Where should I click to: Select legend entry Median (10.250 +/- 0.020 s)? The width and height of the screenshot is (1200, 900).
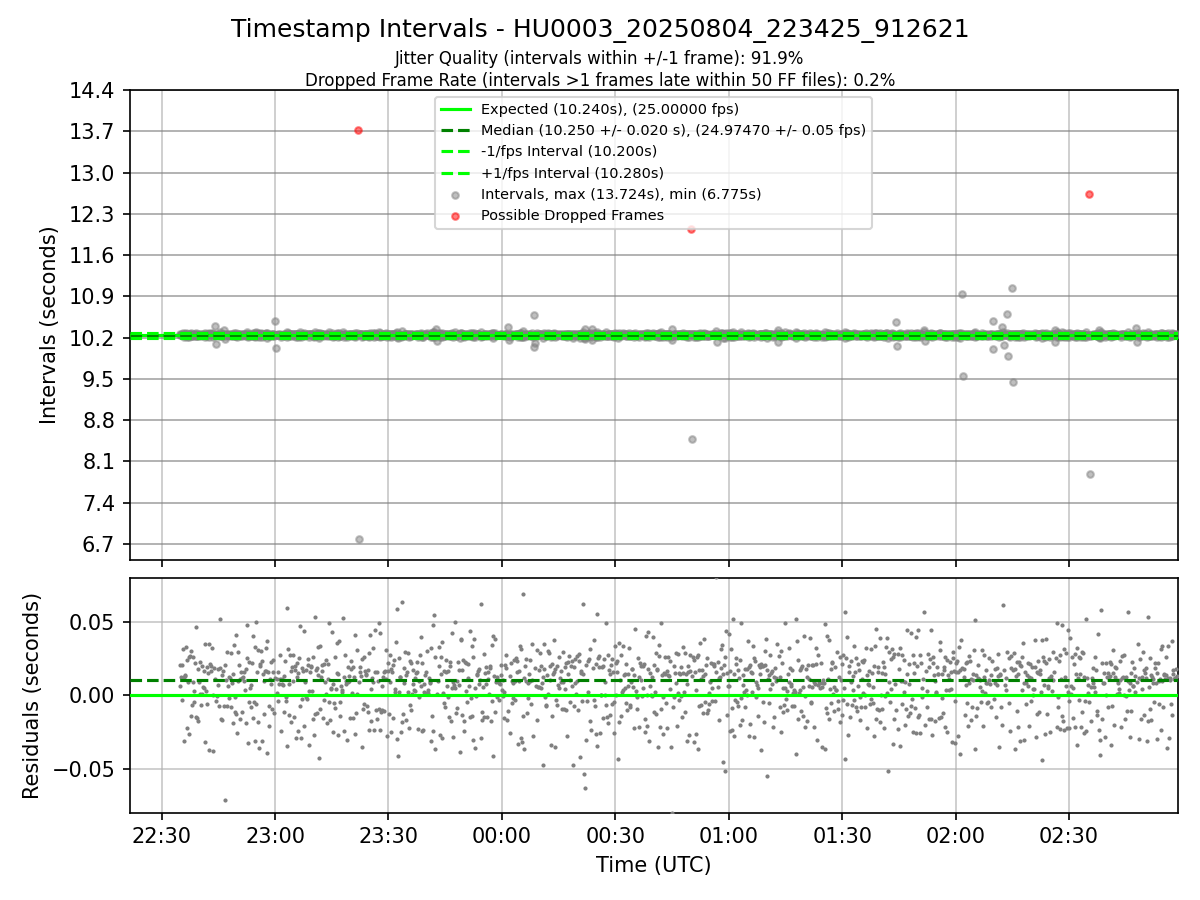673,130
